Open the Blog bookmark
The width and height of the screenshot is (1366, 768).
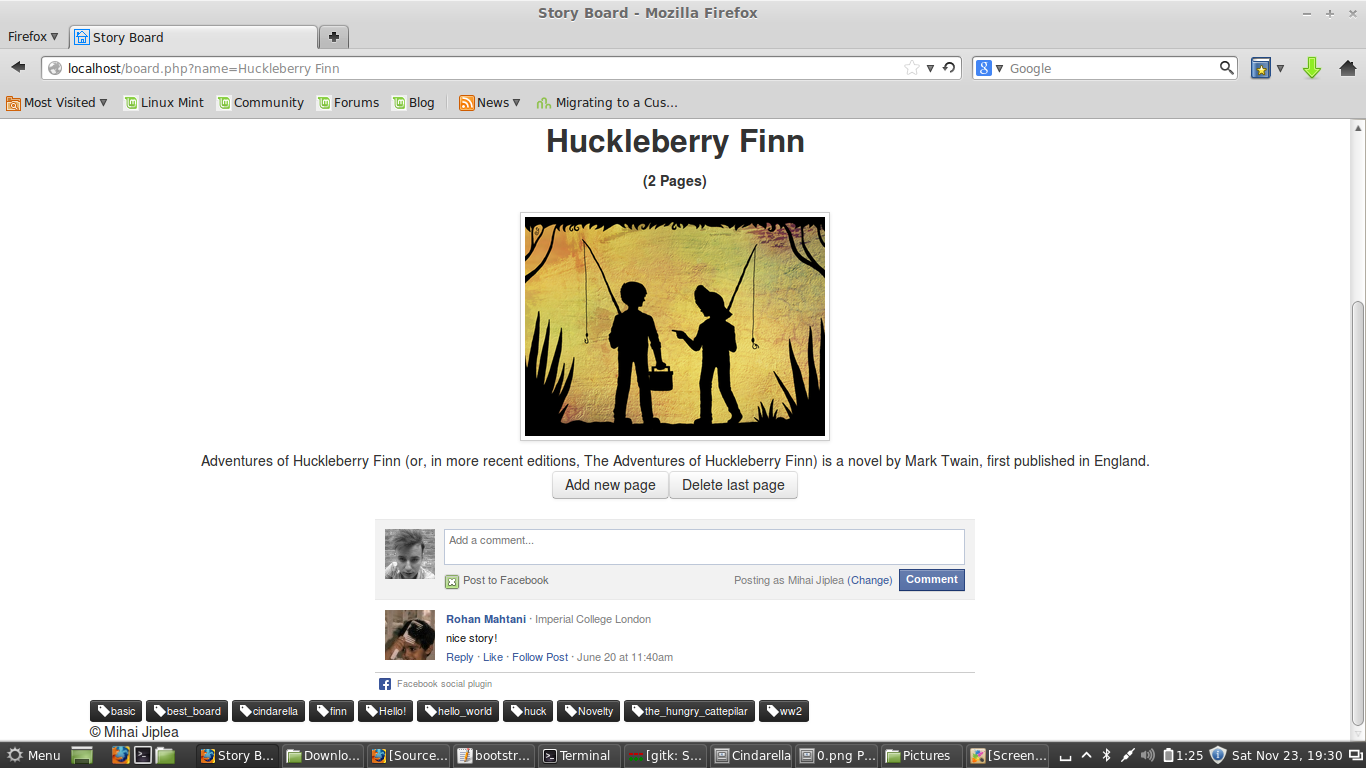[414, 102]
